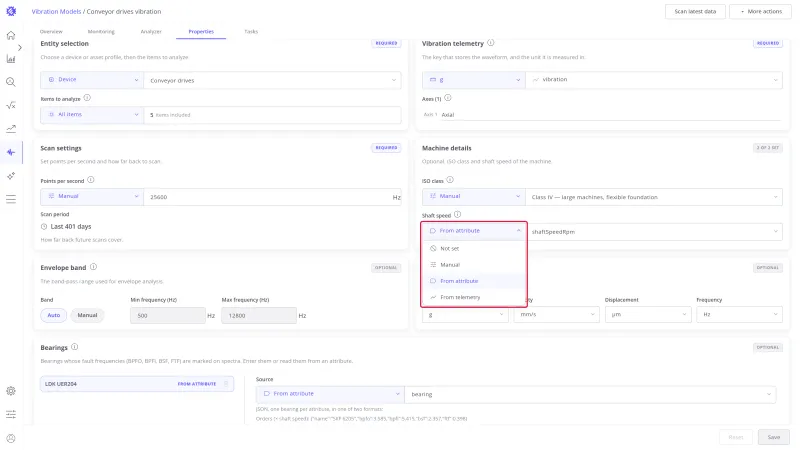
Task: Click the Points per second info icon
Action: point(90,180)
